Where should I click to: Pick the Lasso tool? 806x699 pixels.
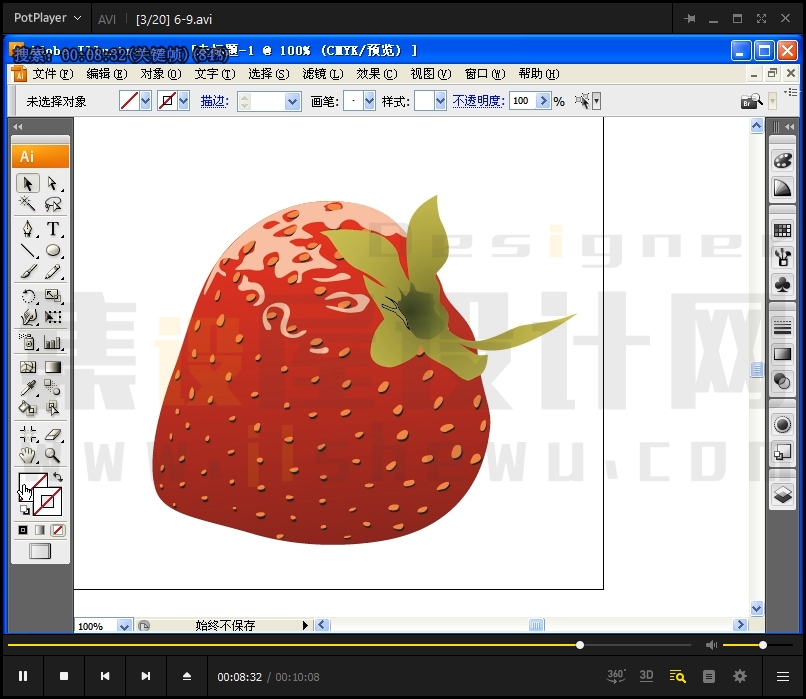(52, 204)
